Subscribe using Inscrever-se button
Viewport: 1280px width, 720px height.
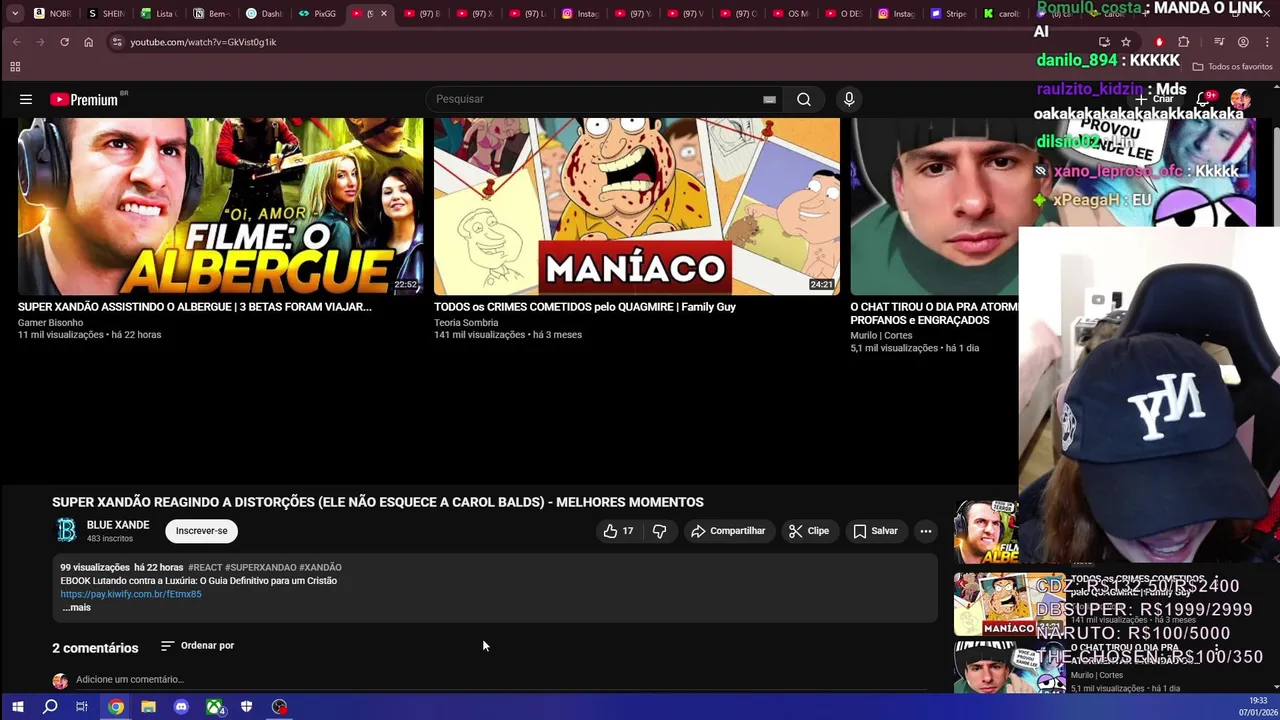tap(202, 531)
